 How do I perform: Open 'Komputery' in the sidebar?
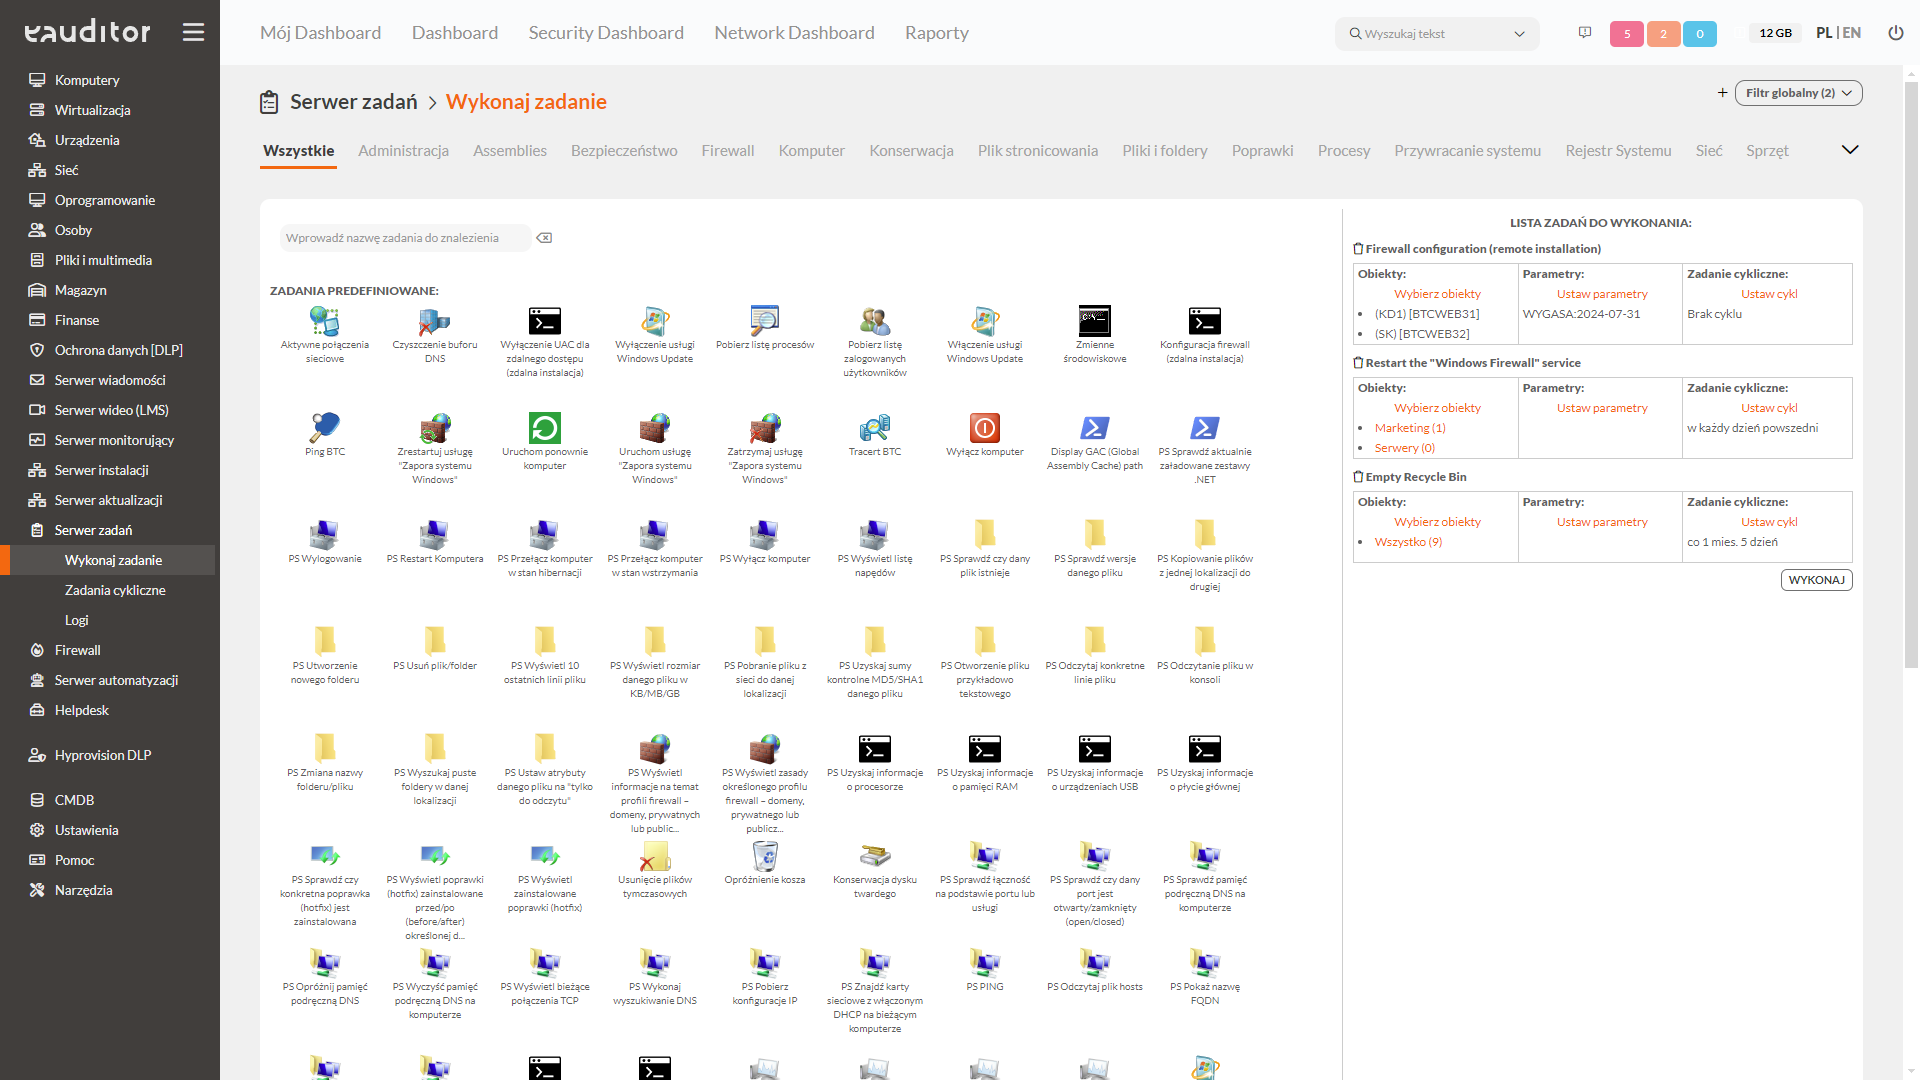(x=87, y=80)
